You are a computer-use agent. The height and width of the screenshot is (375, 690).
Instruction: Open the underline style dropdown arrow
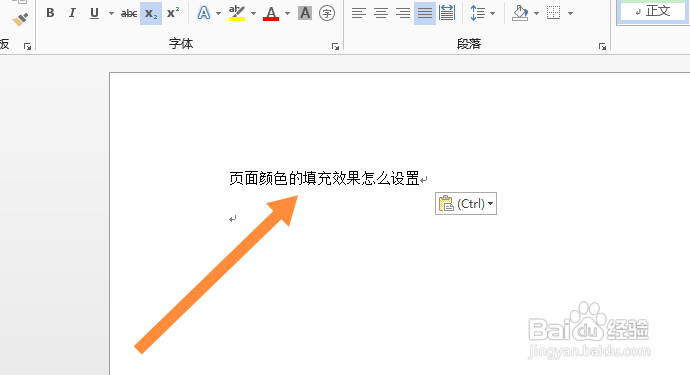click(x=111, y=13)
